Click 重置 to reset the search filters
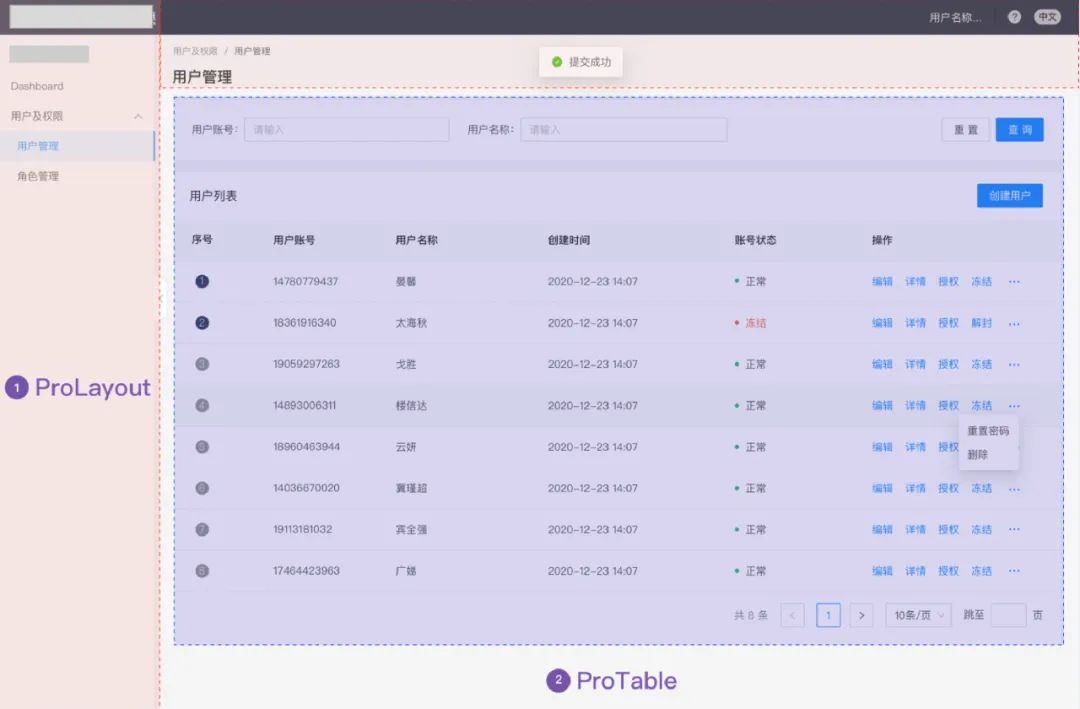Viewport: 1080px width, 709px height. tap(964, 129)
